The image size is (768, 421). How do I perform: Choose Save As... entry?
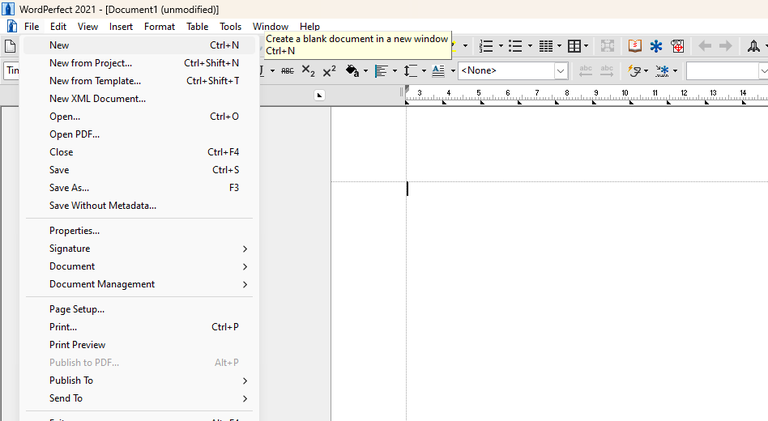139,187
